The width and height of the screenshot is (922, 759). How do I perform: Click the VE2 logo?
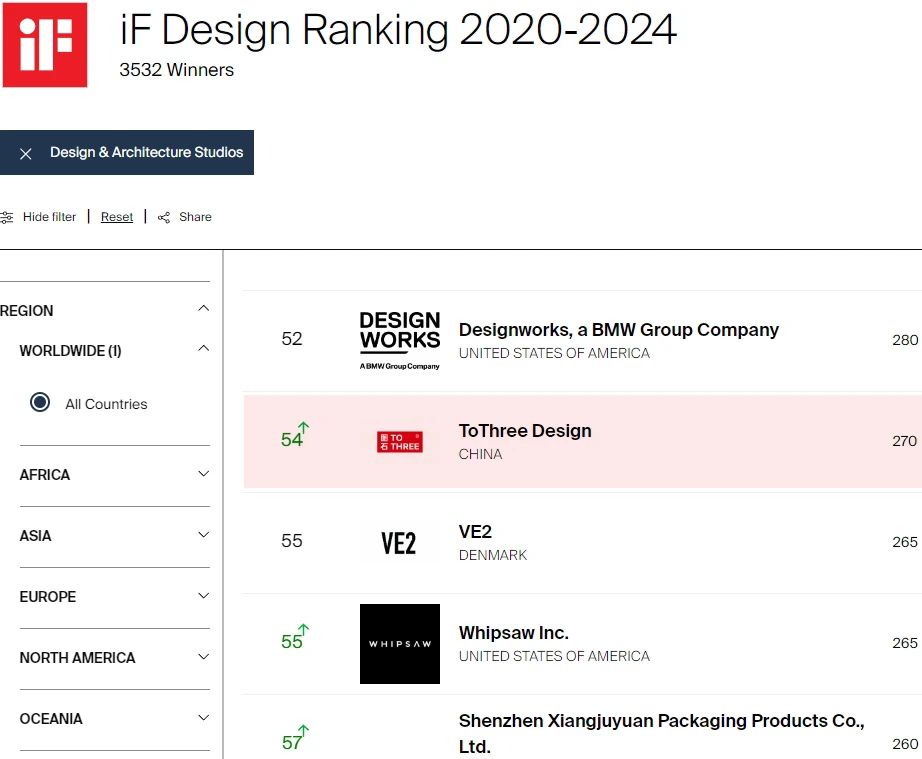(x=398, y=543)
